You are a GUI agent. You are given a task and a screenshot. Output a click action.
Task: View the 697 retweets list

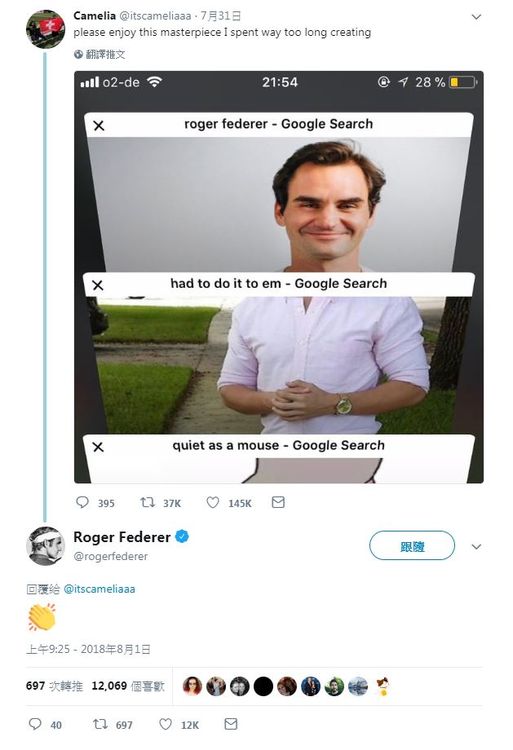[54, 686]
